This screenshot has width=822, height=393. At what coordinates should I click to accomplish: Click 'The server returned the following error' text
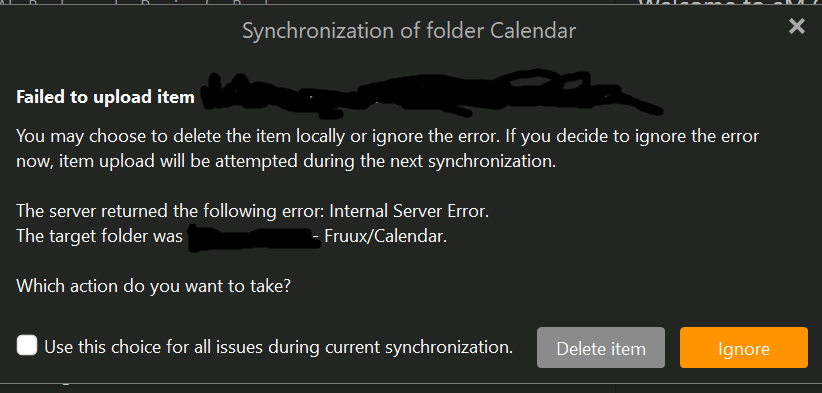pyautogui.click(x=171, y=212)
